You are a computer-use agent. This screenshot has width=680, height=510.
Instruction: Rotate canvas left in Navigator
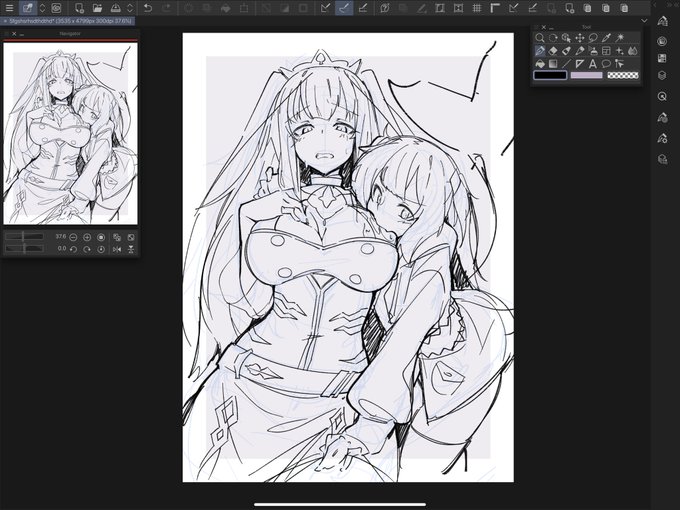coord(73,249)
